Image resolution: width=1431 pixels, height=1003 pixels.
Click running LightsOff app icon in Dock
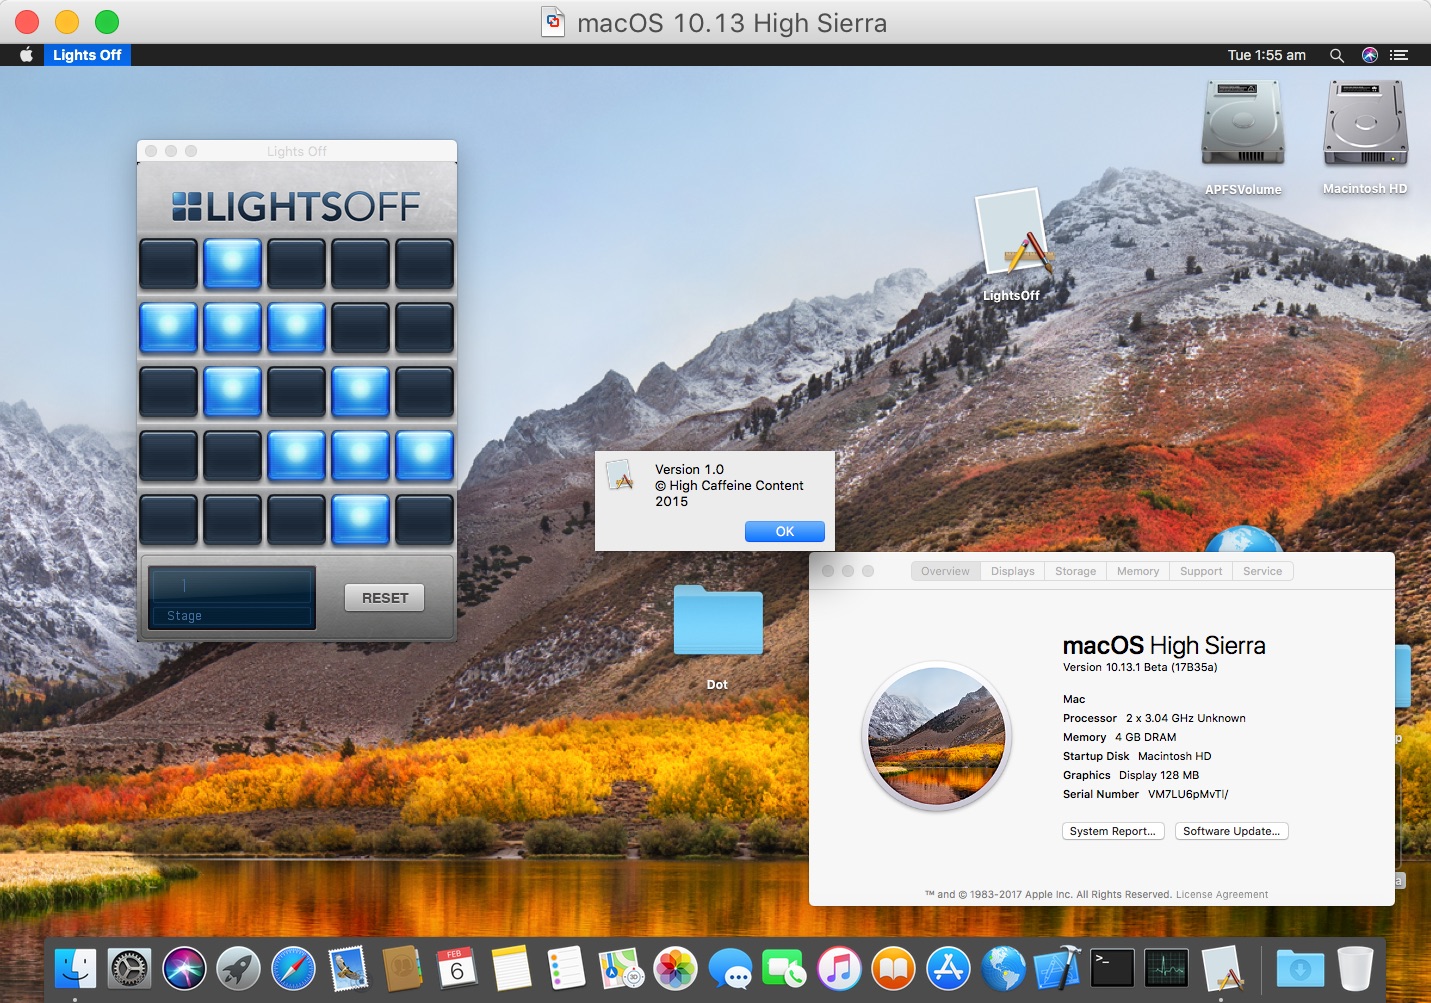[1221, 968]
